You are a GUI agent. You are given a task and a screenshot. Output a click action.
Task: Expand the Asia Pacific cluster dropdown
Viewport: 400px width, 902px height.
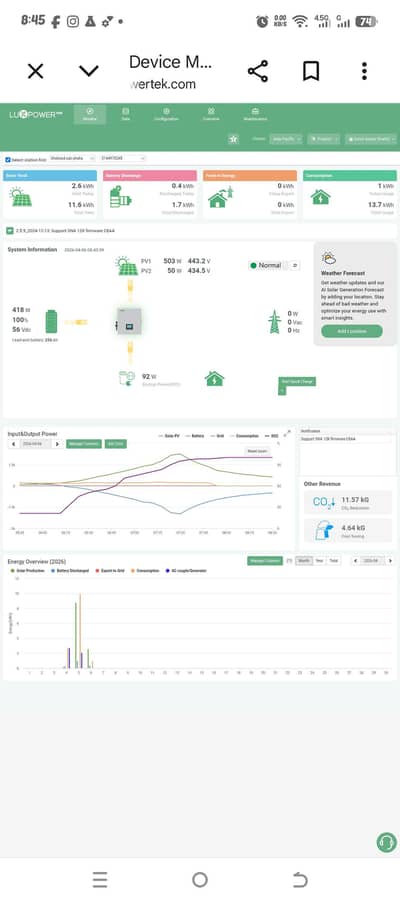point(286,139)
